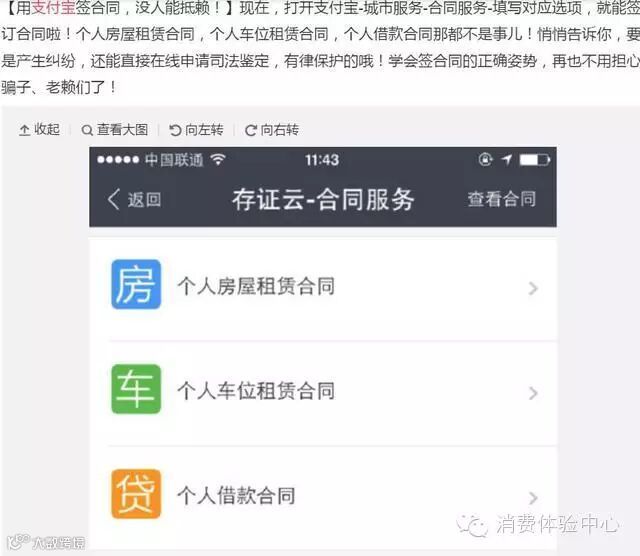Open the red 支付宝 link in the post text
Viewport: 640px width, 556px height.
tap(53, 8)
